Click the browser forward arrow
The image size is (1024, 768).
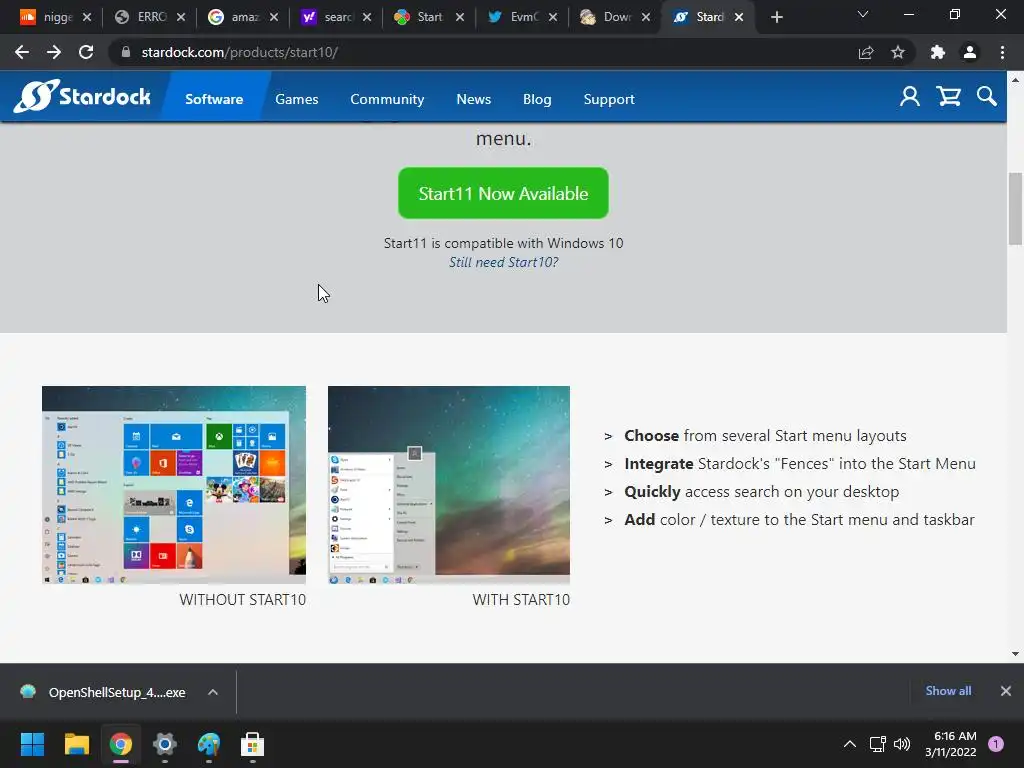coord(54,52)
